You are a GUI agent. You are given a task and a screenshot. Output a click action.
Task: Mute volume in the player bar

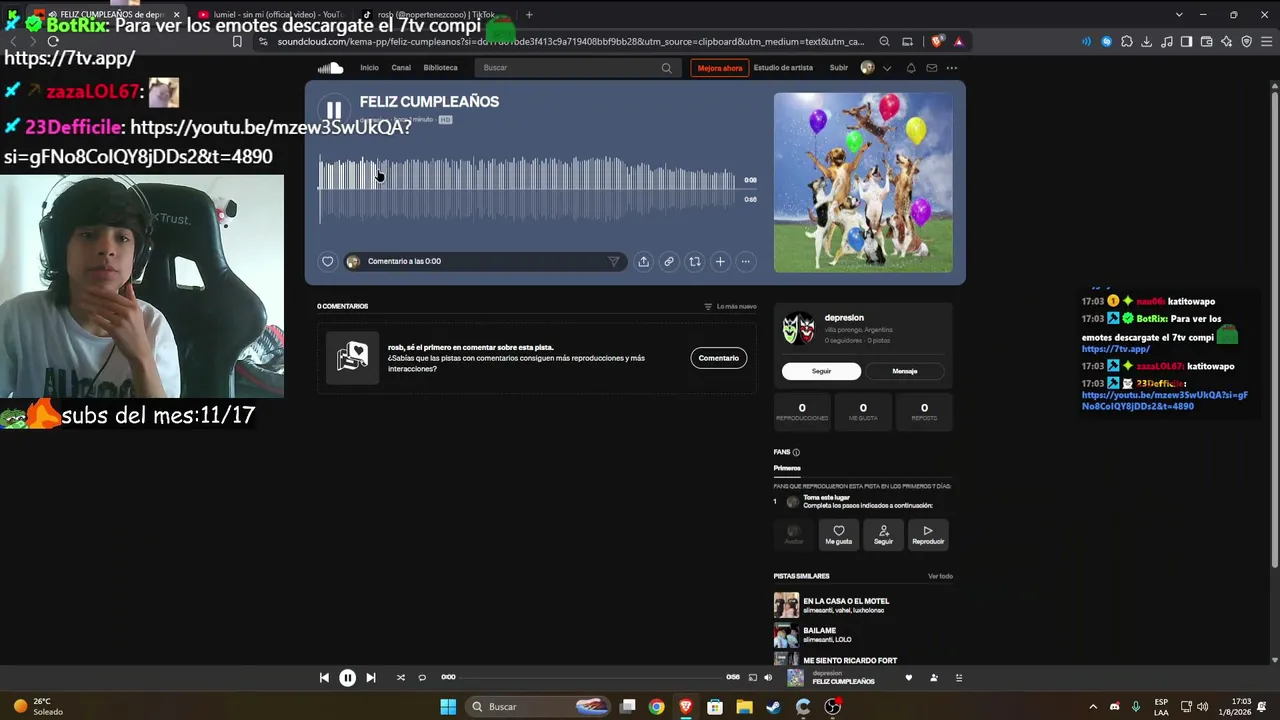(768, 678)
